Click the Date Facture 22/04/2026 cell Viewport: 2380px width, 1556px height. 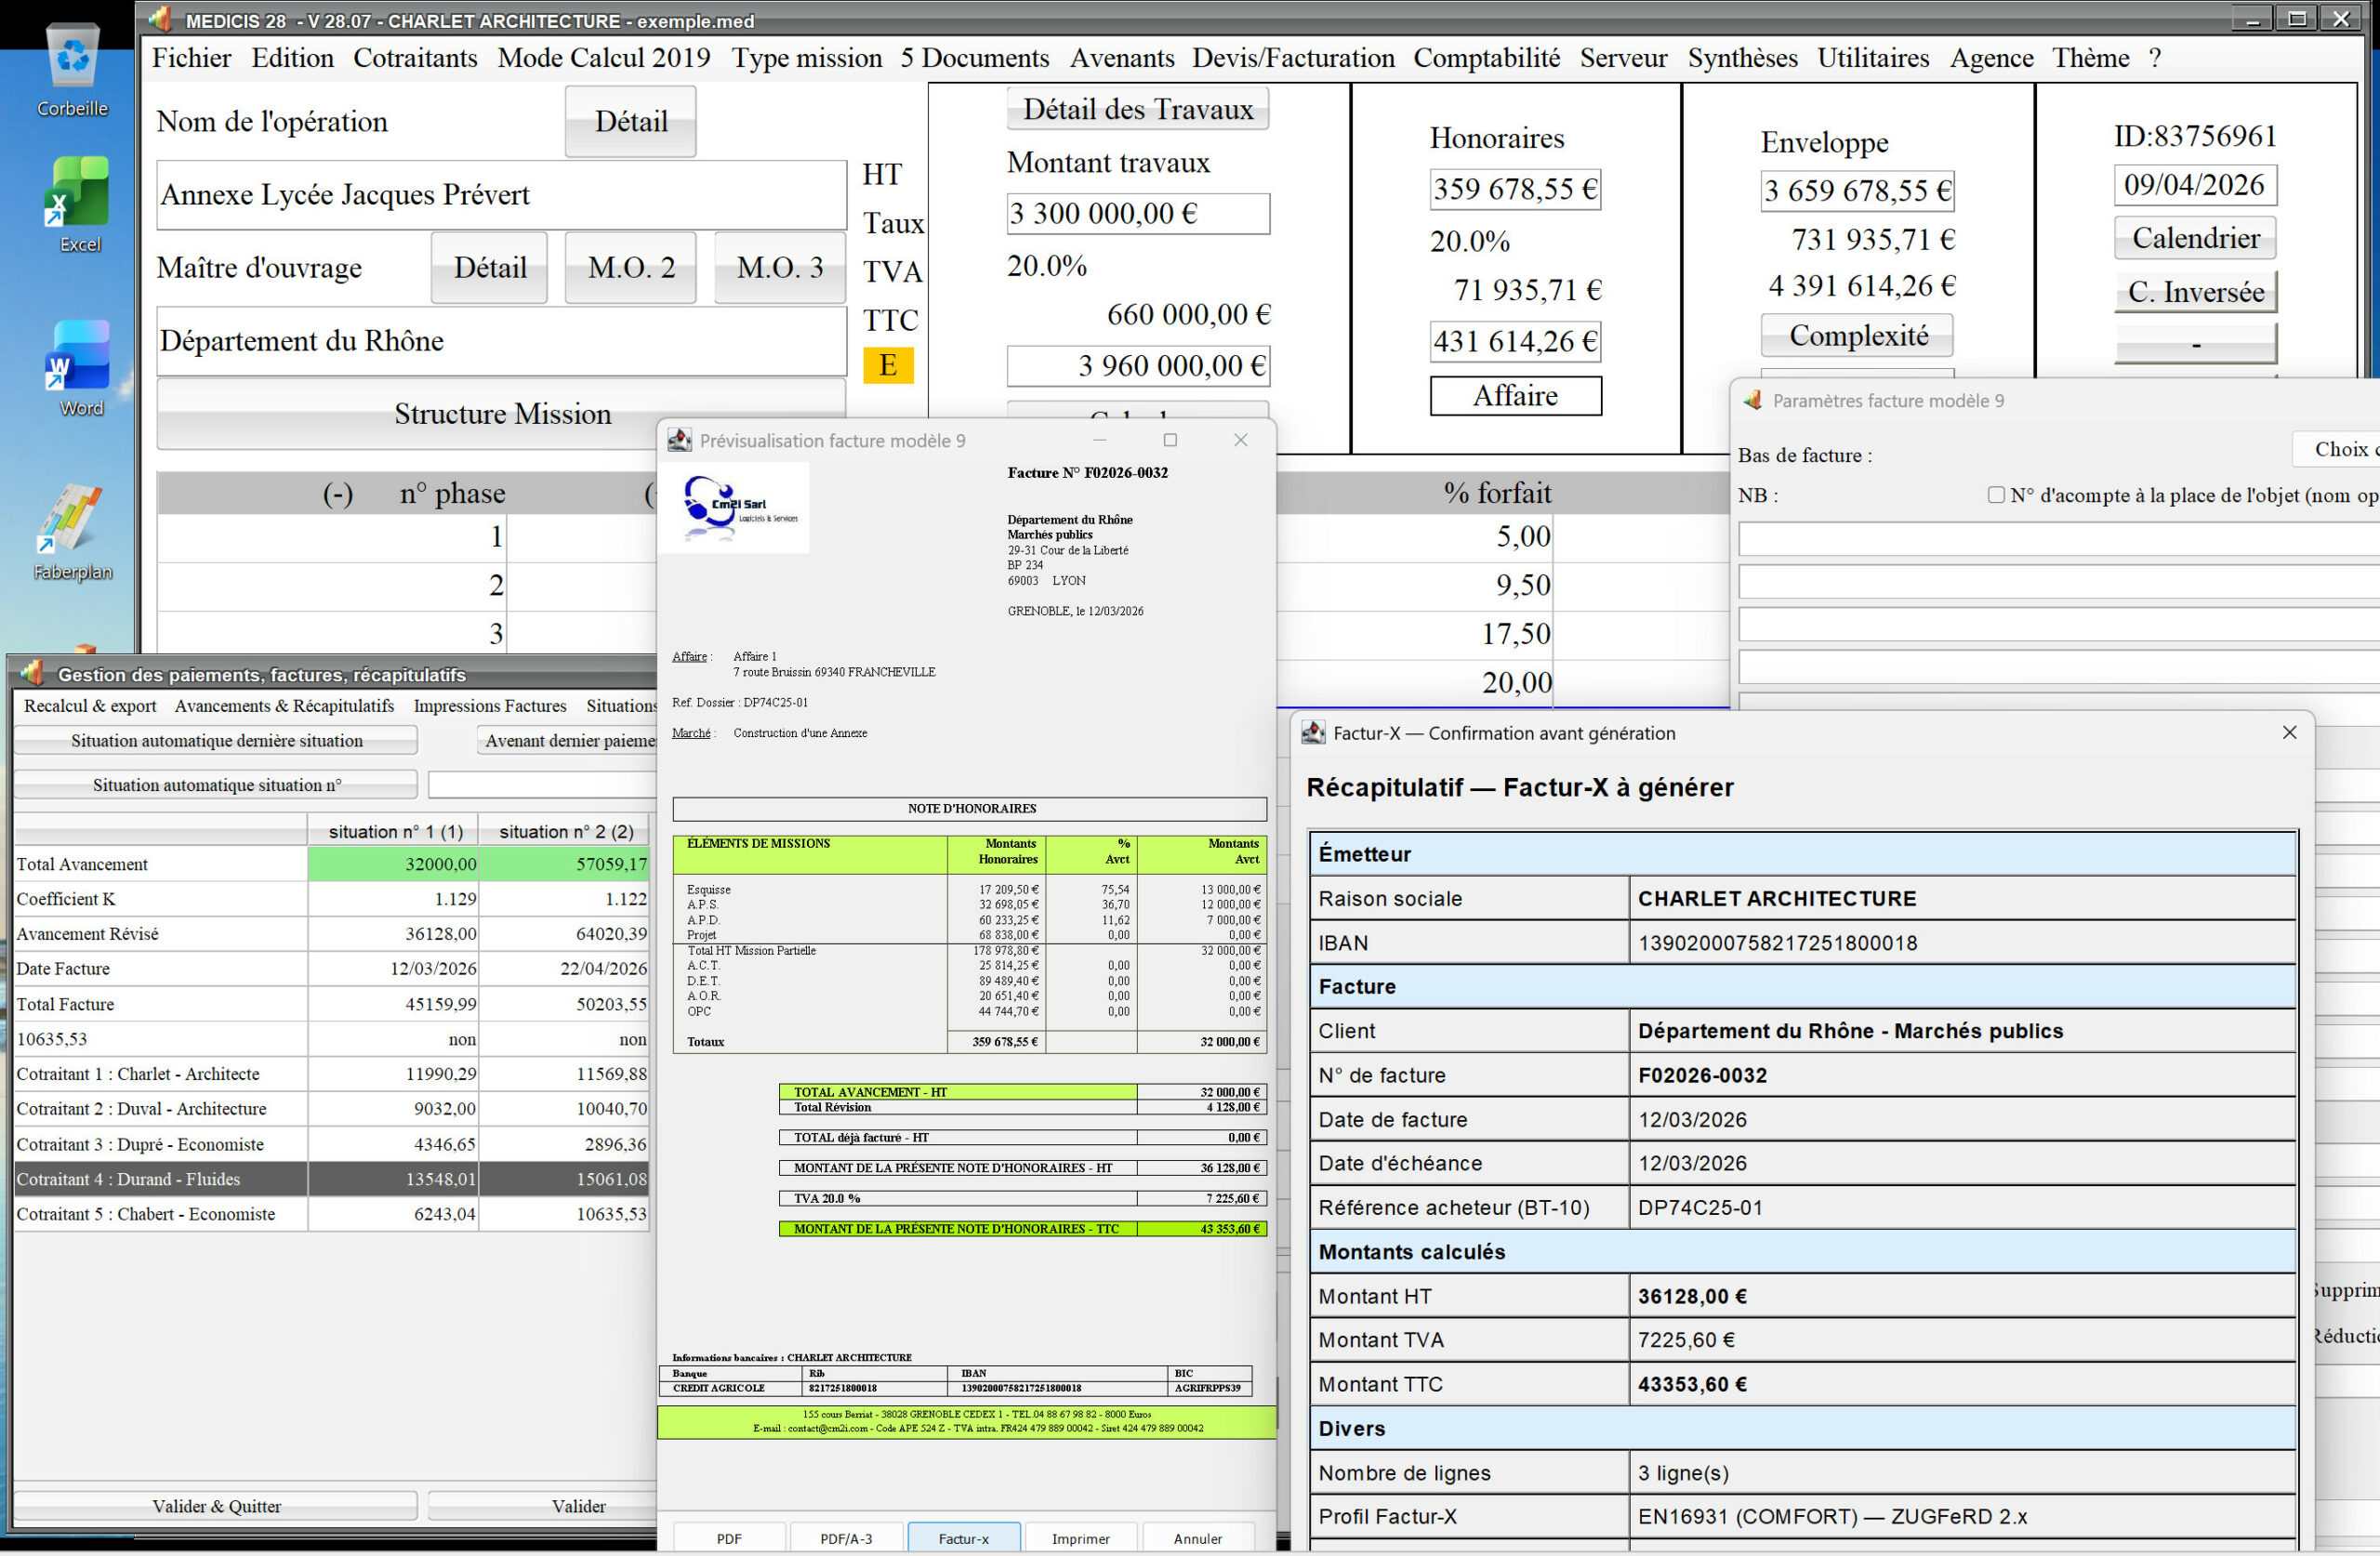565,969
